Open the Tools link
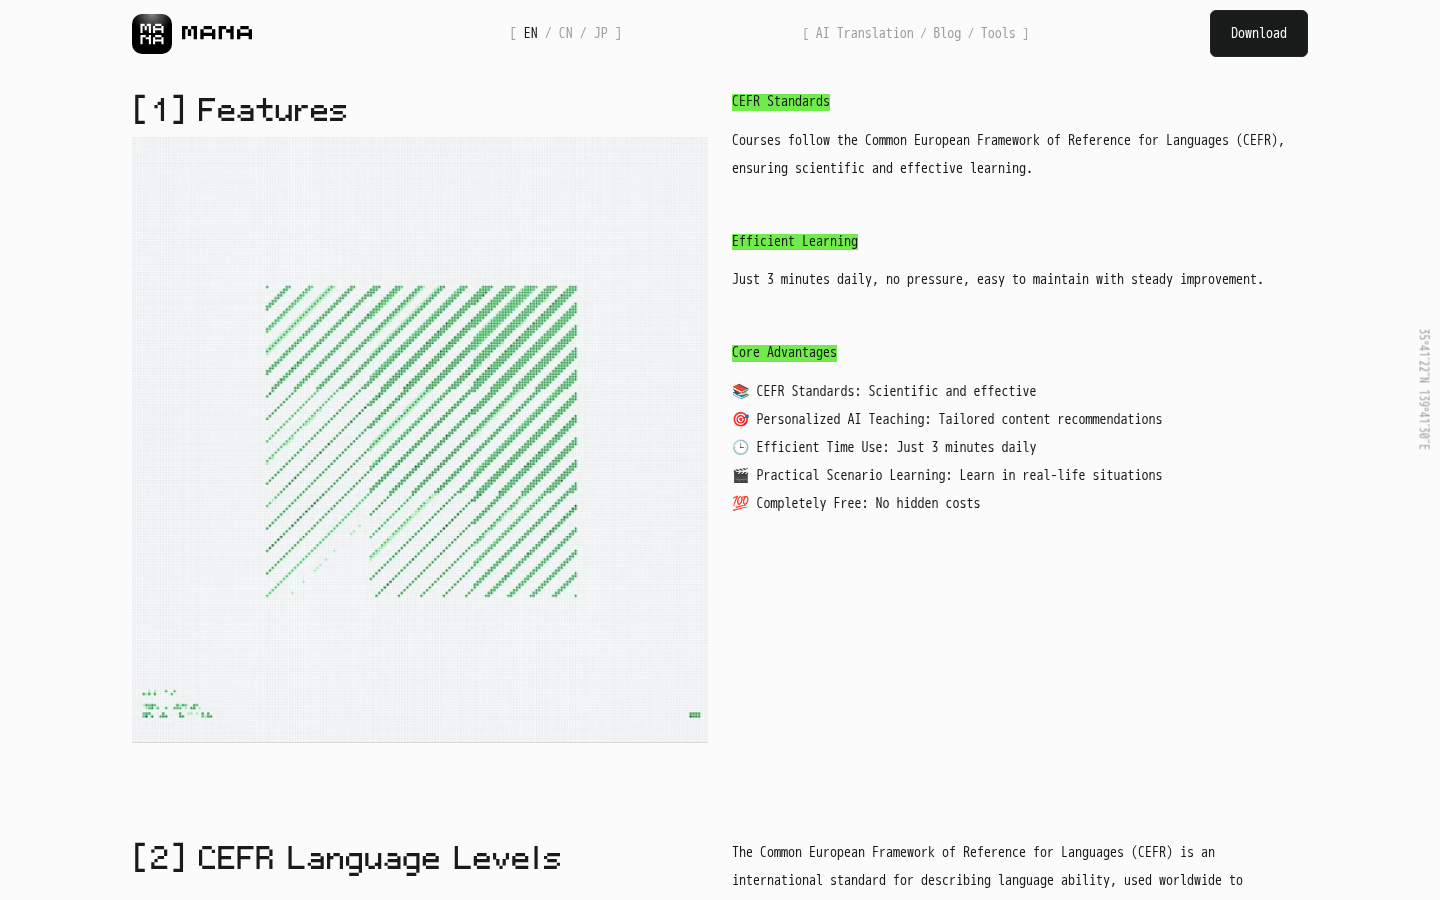This screenshot has width=1440, height=900. 998,33
